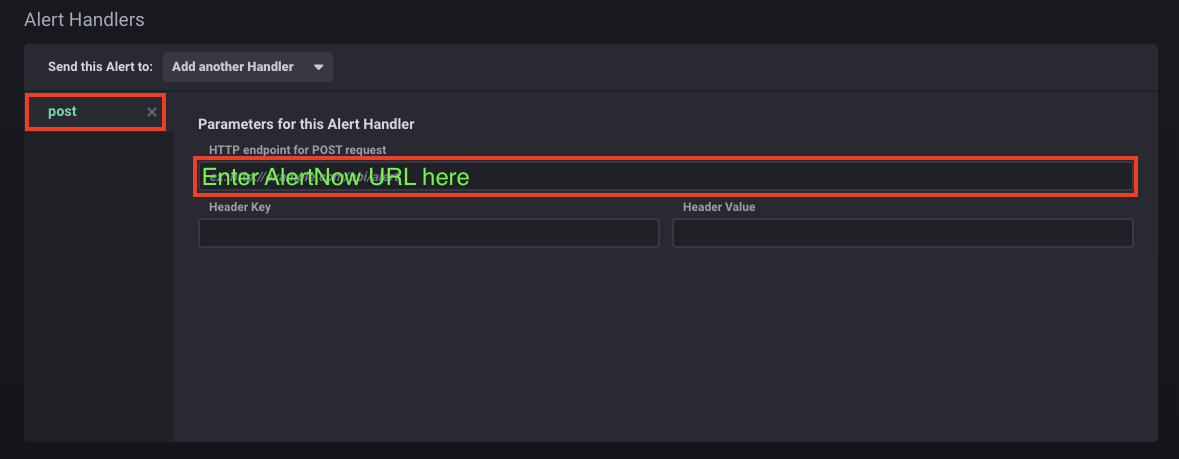Open the Add another Handler dropdown
1179x459 pixels.
tap(247, 67)
